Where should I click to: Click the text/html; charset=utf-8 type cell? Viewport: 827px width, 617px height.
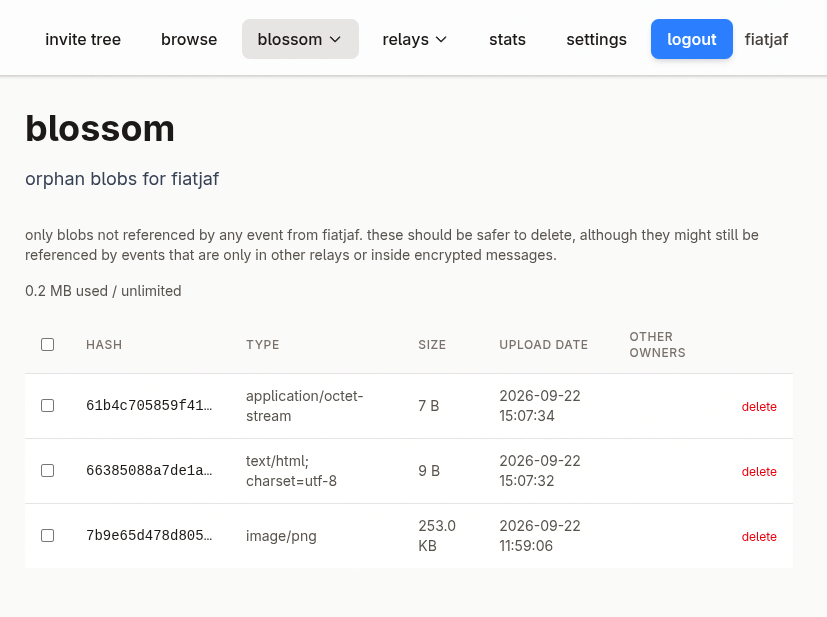291,471
